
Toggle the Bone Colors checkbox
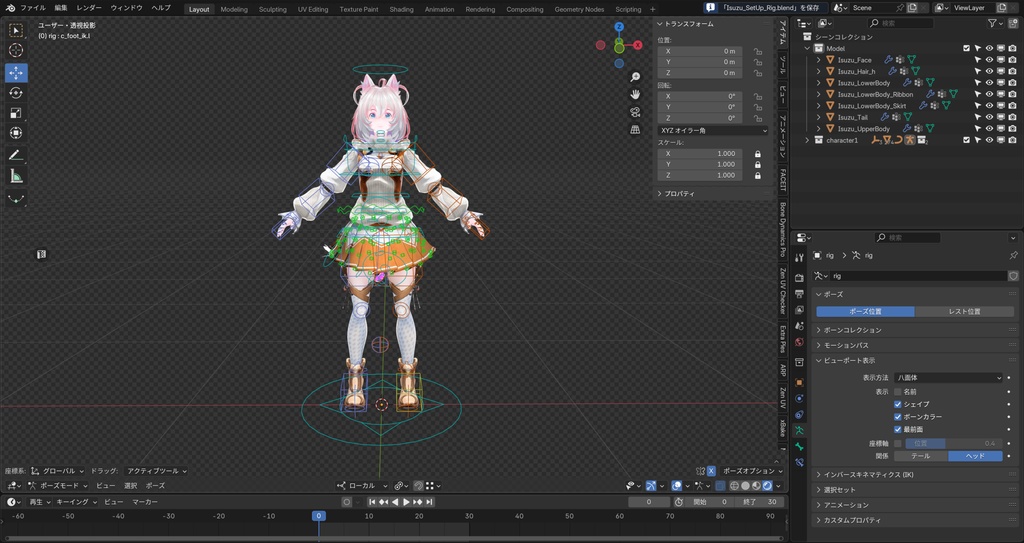pos(897,416)
